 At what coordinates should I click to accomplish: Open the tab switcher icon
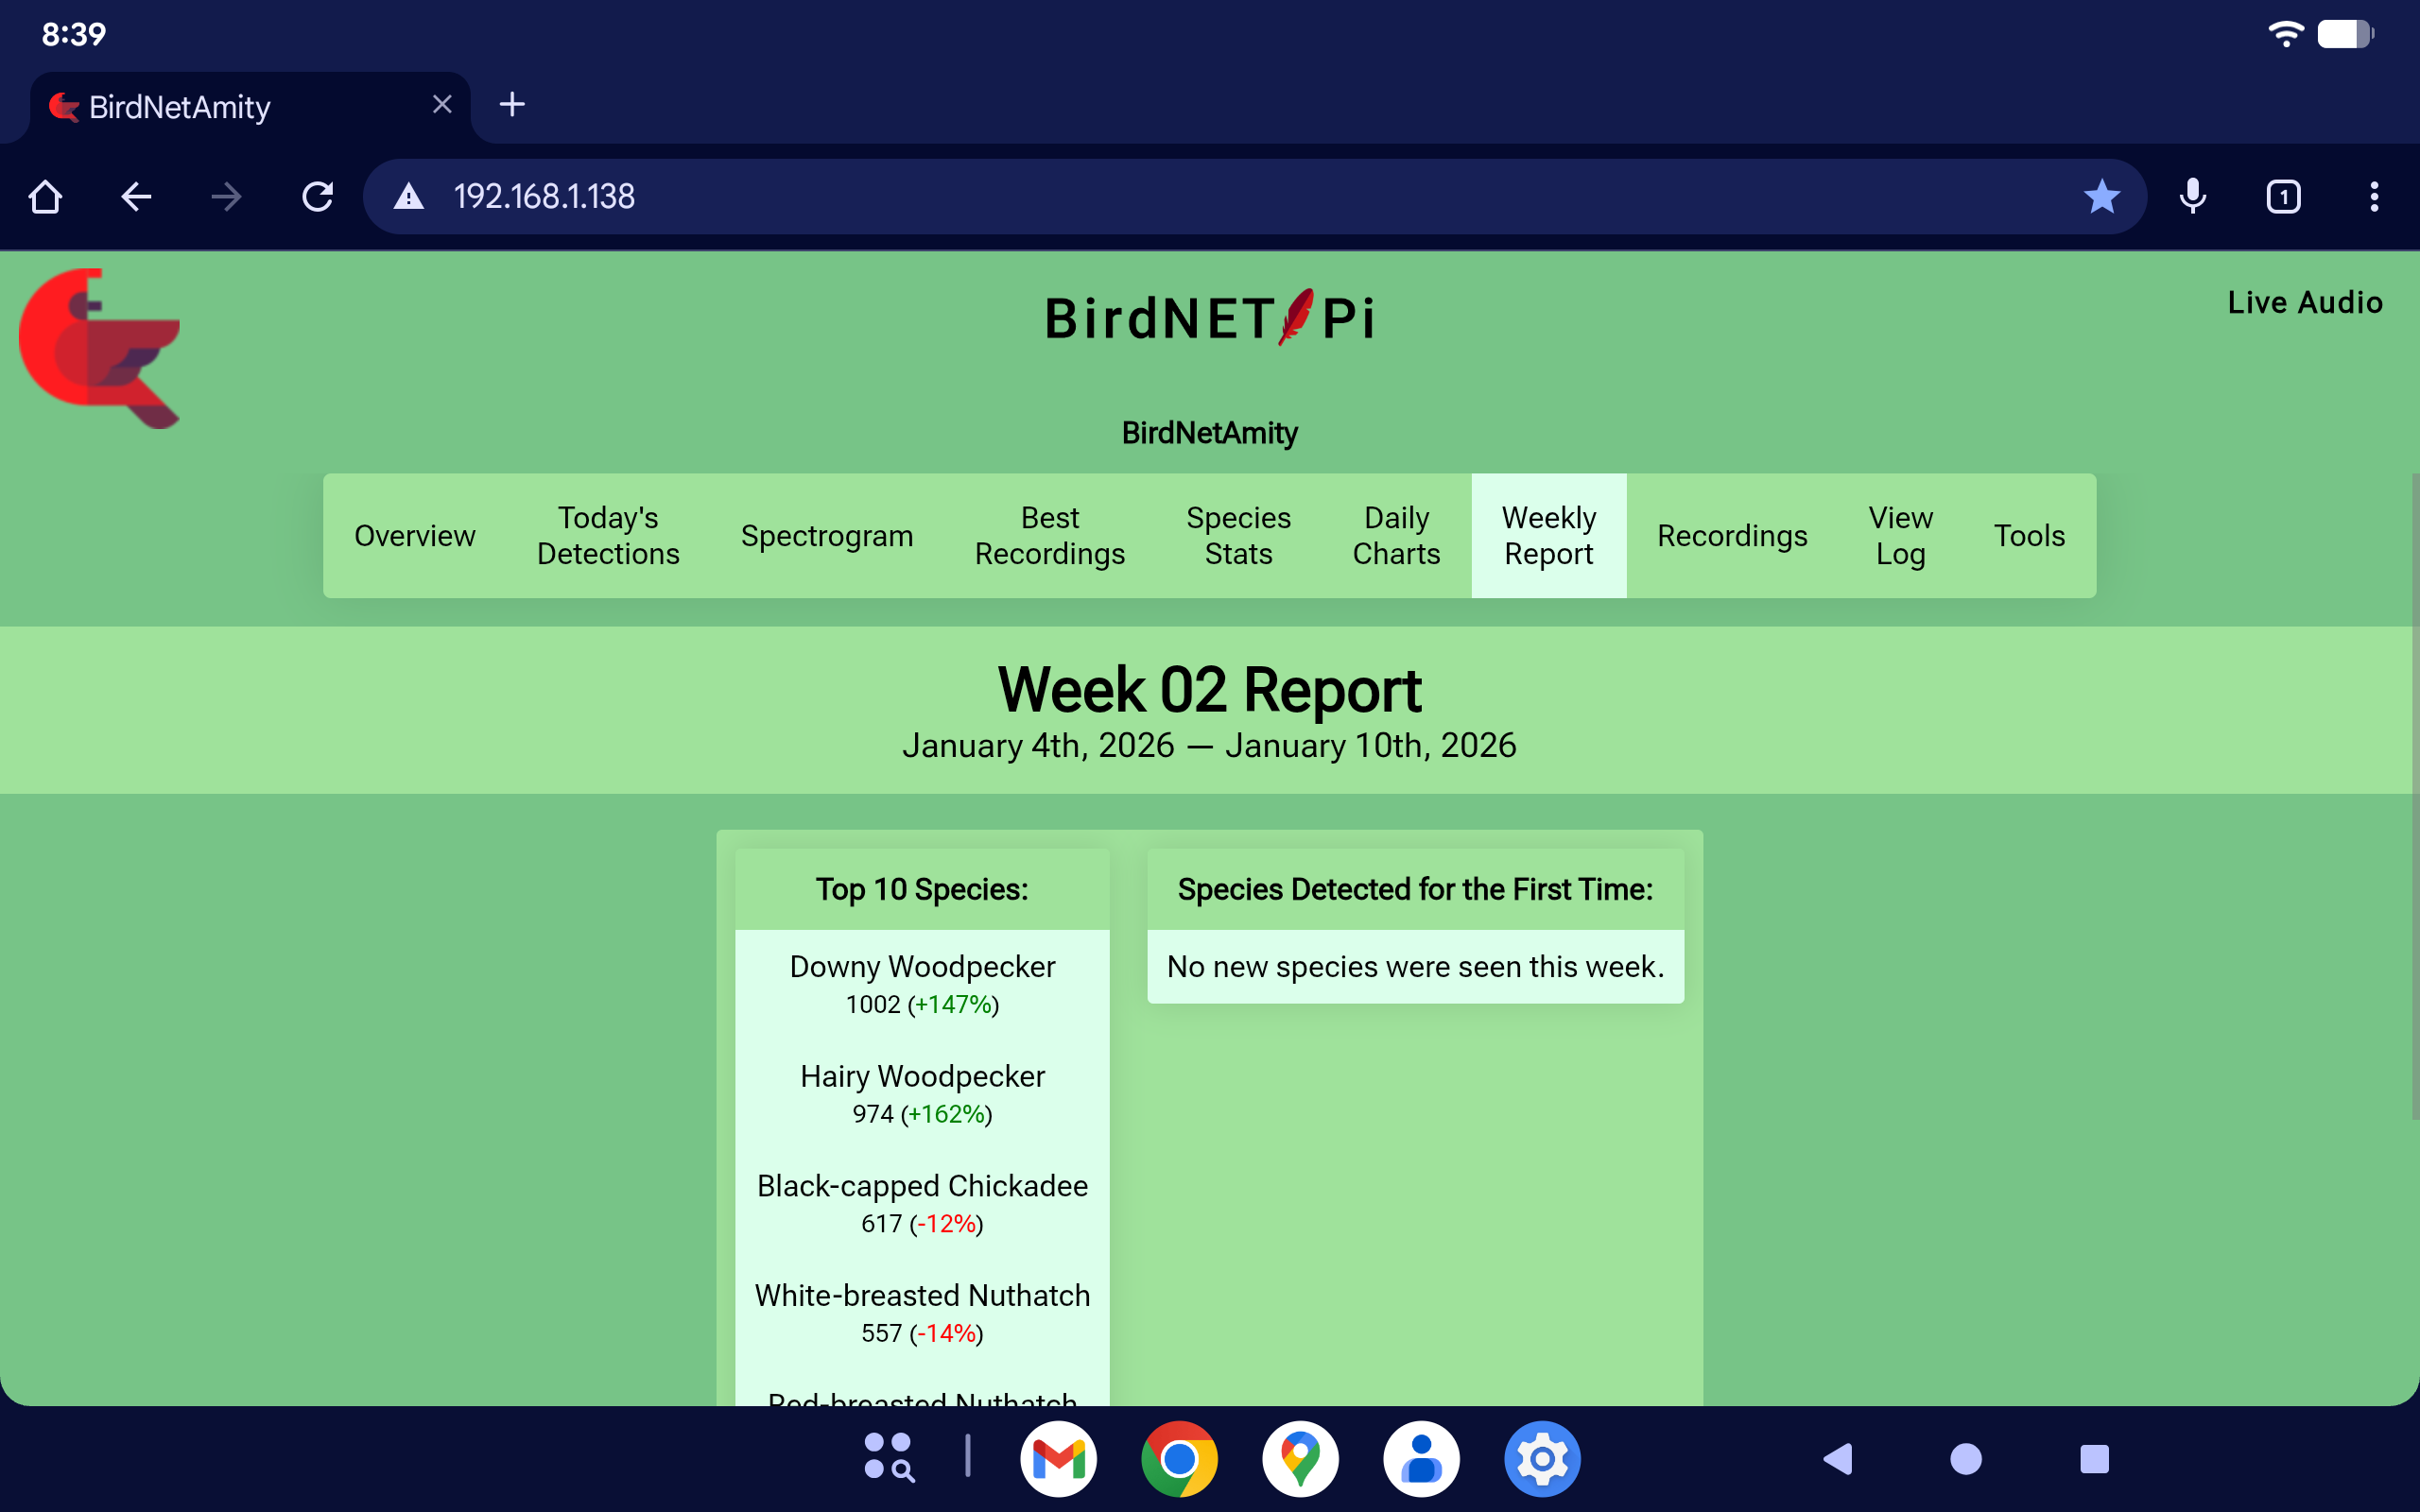[2283, 197]
